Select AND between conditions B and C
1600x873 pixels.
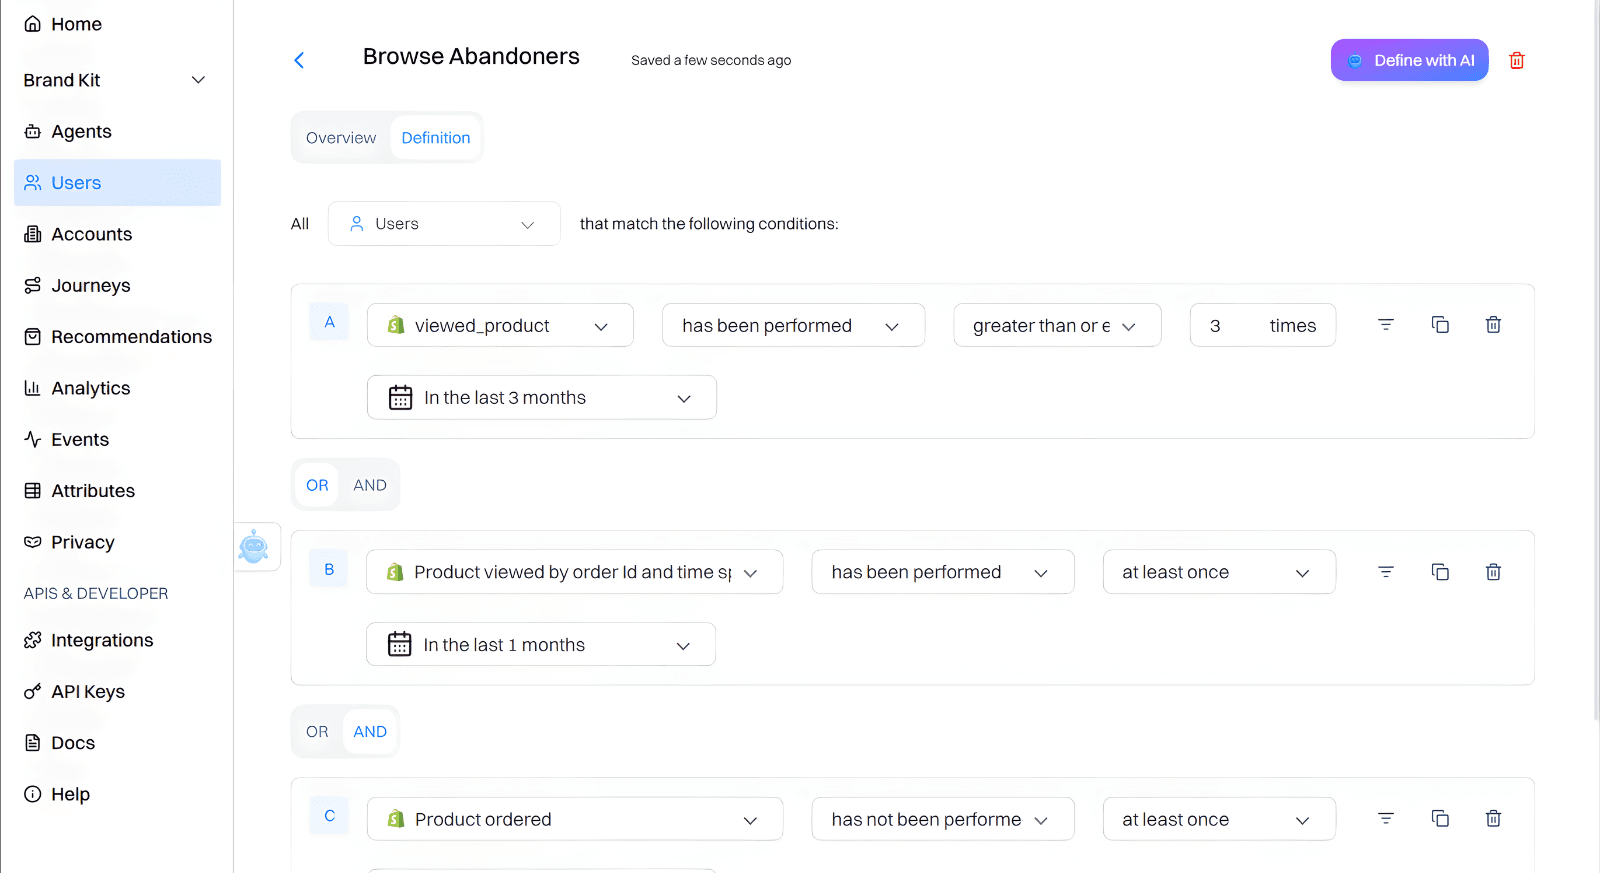pyautogui.click(x=370, y=732)
